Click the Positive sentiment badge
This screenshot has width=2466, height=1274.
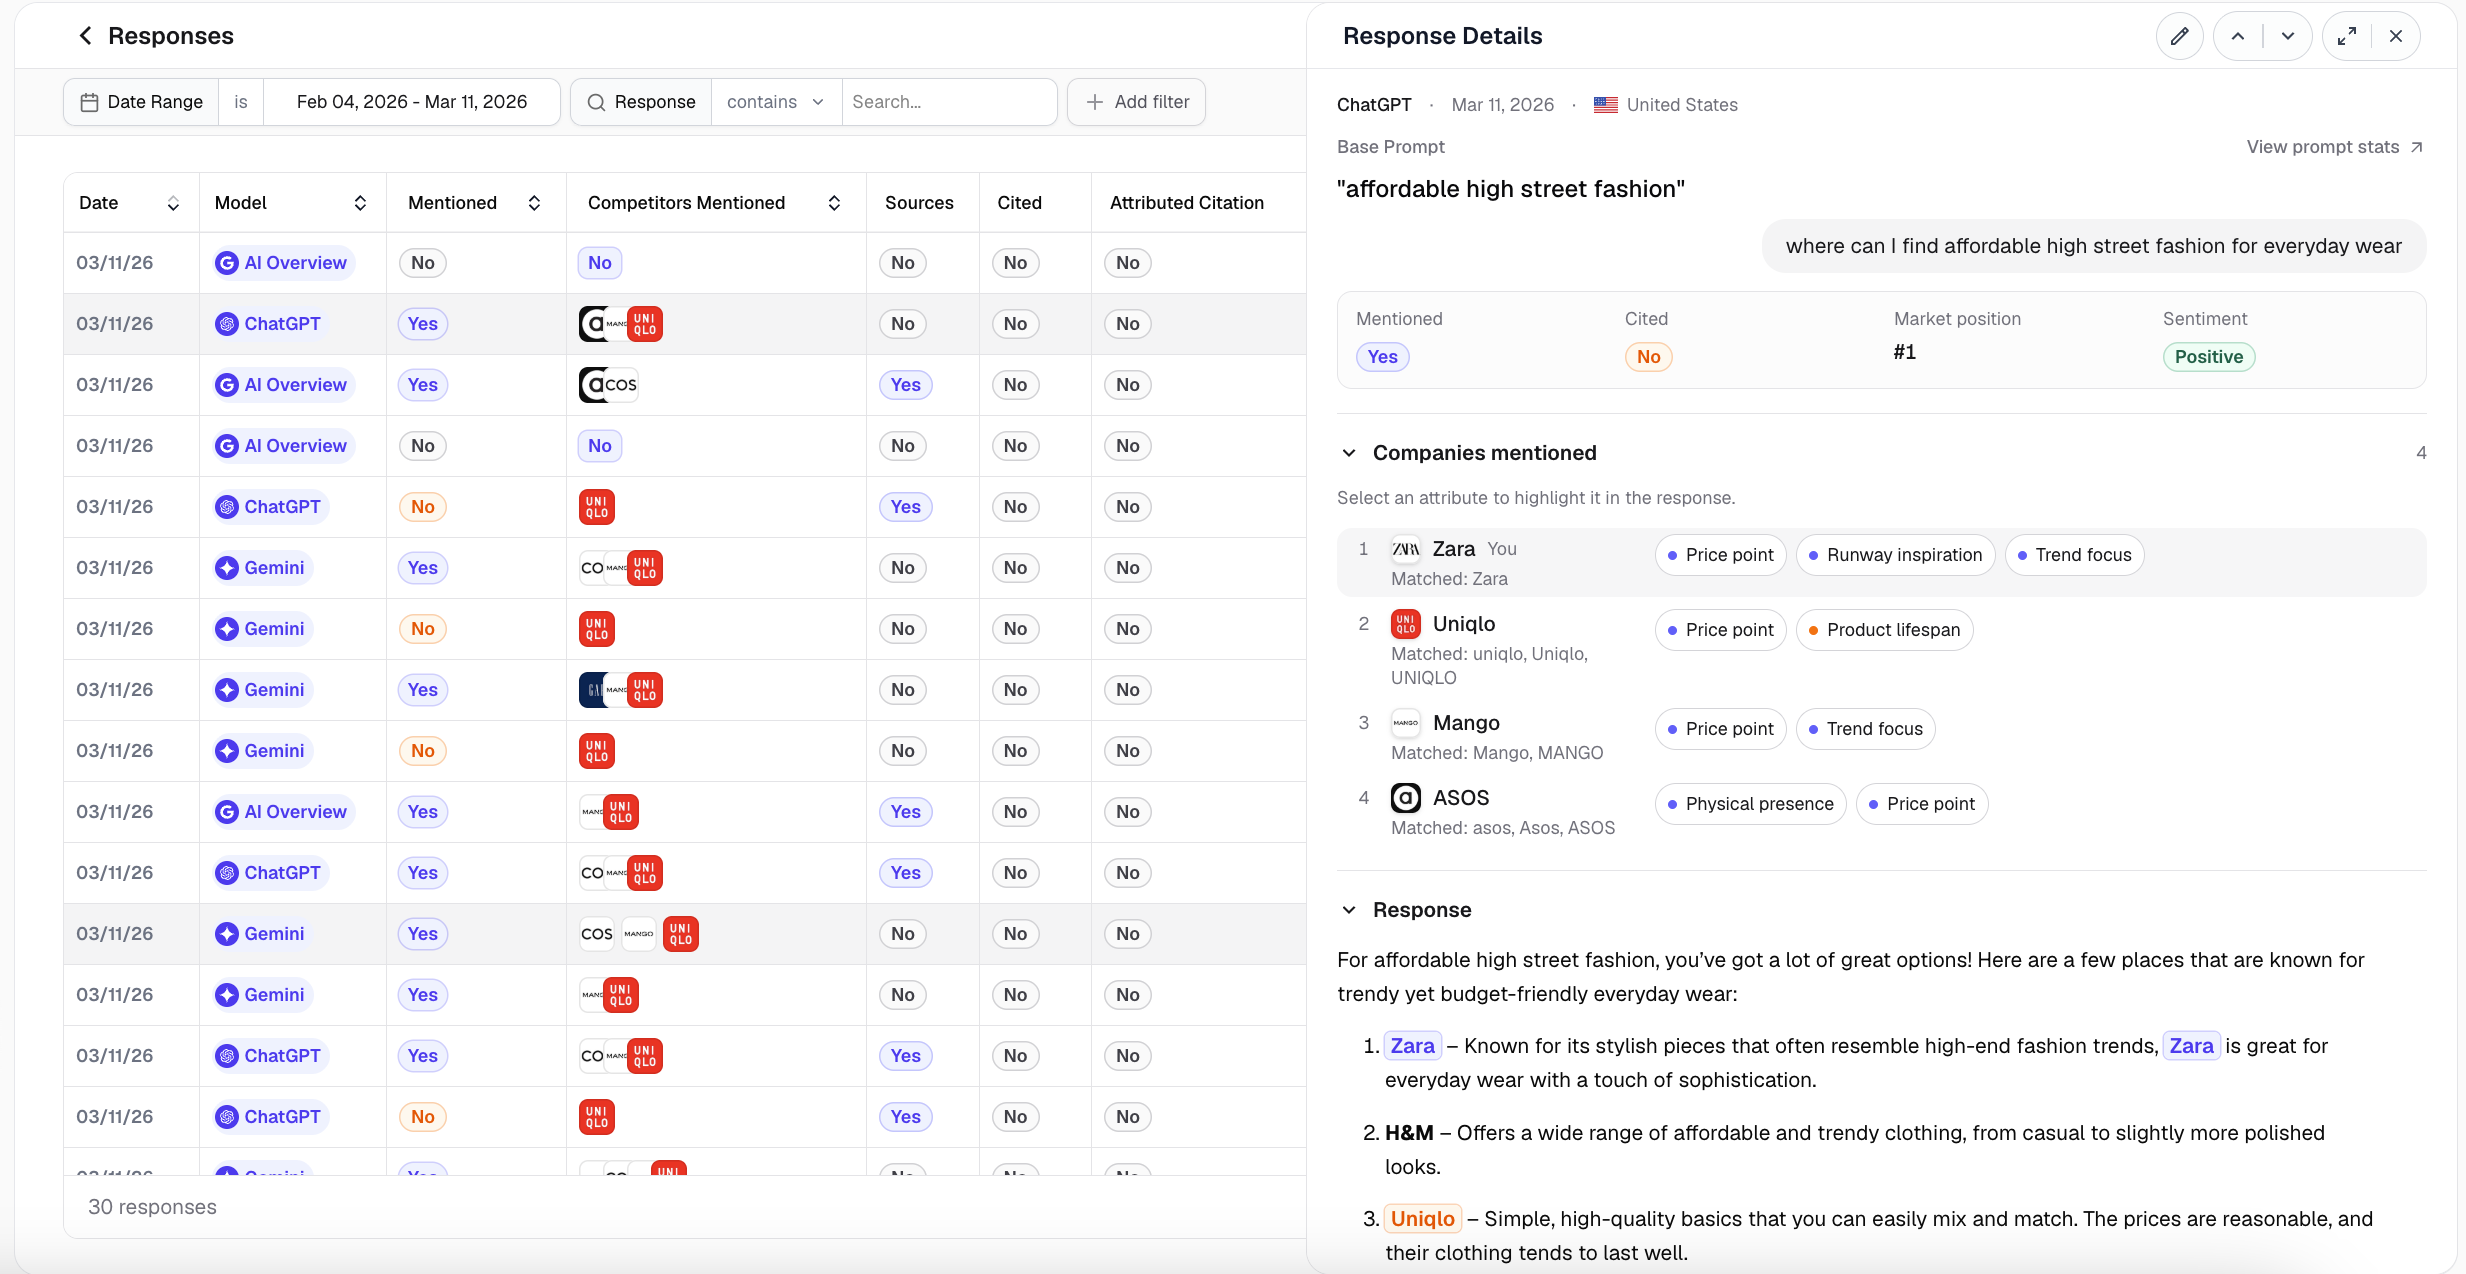[x=2208, y=357]
